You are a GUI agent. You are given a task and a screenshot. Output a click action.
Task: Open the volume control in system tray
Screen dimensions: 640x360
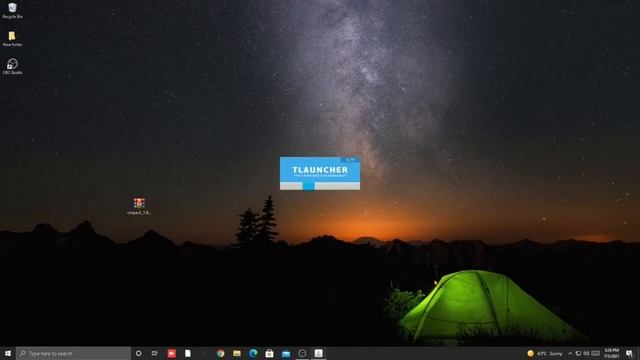coord(587,353)
